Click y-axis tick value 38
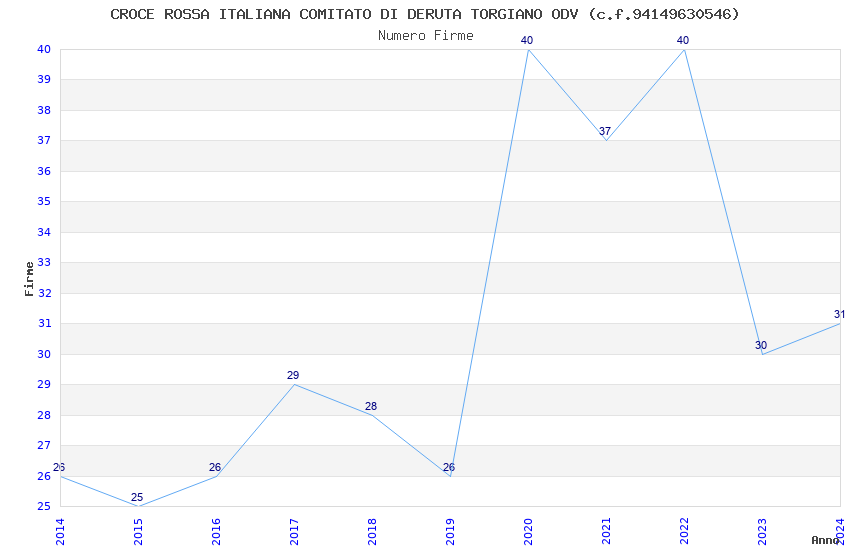Screen dimensions: 850x550 [44, 110]
